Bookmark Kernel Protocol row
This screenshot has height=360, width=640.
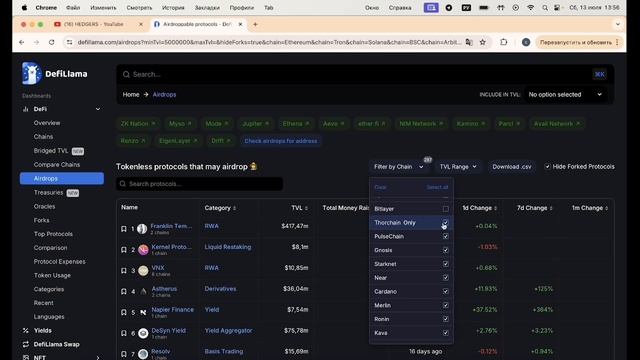(124, 250)
